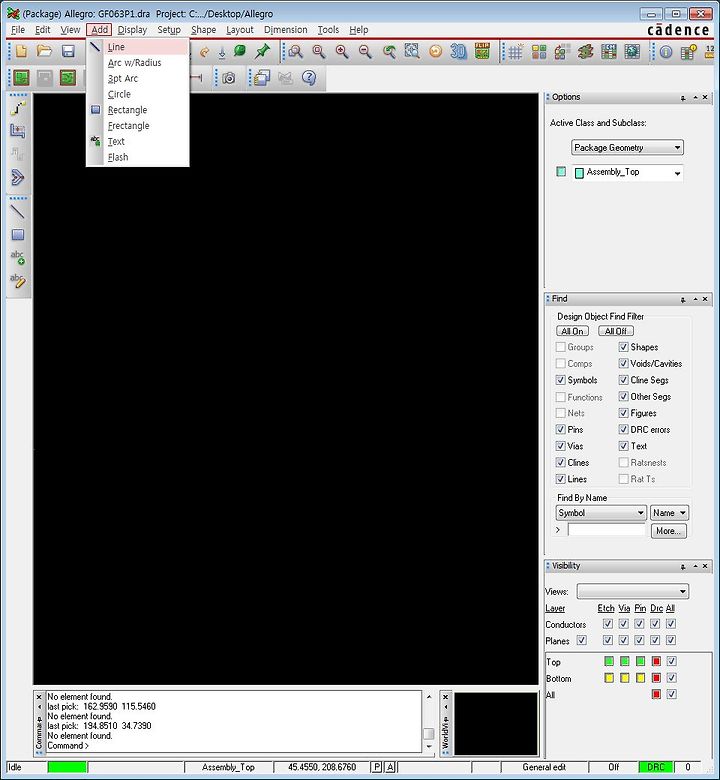Open a file with the folder icon
720x780 pixels.
click(44, 51)
